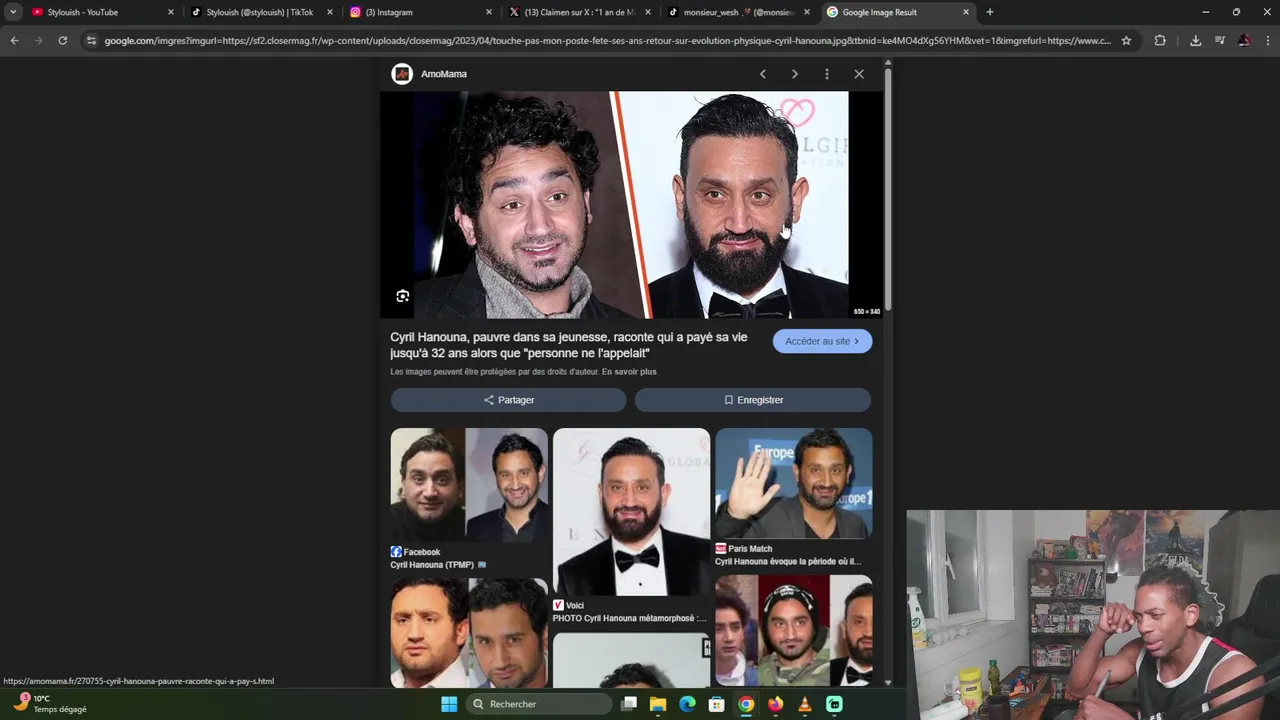Show the previous image result
The width and height of the screenshot is (1280, 720).
(763, 74)
